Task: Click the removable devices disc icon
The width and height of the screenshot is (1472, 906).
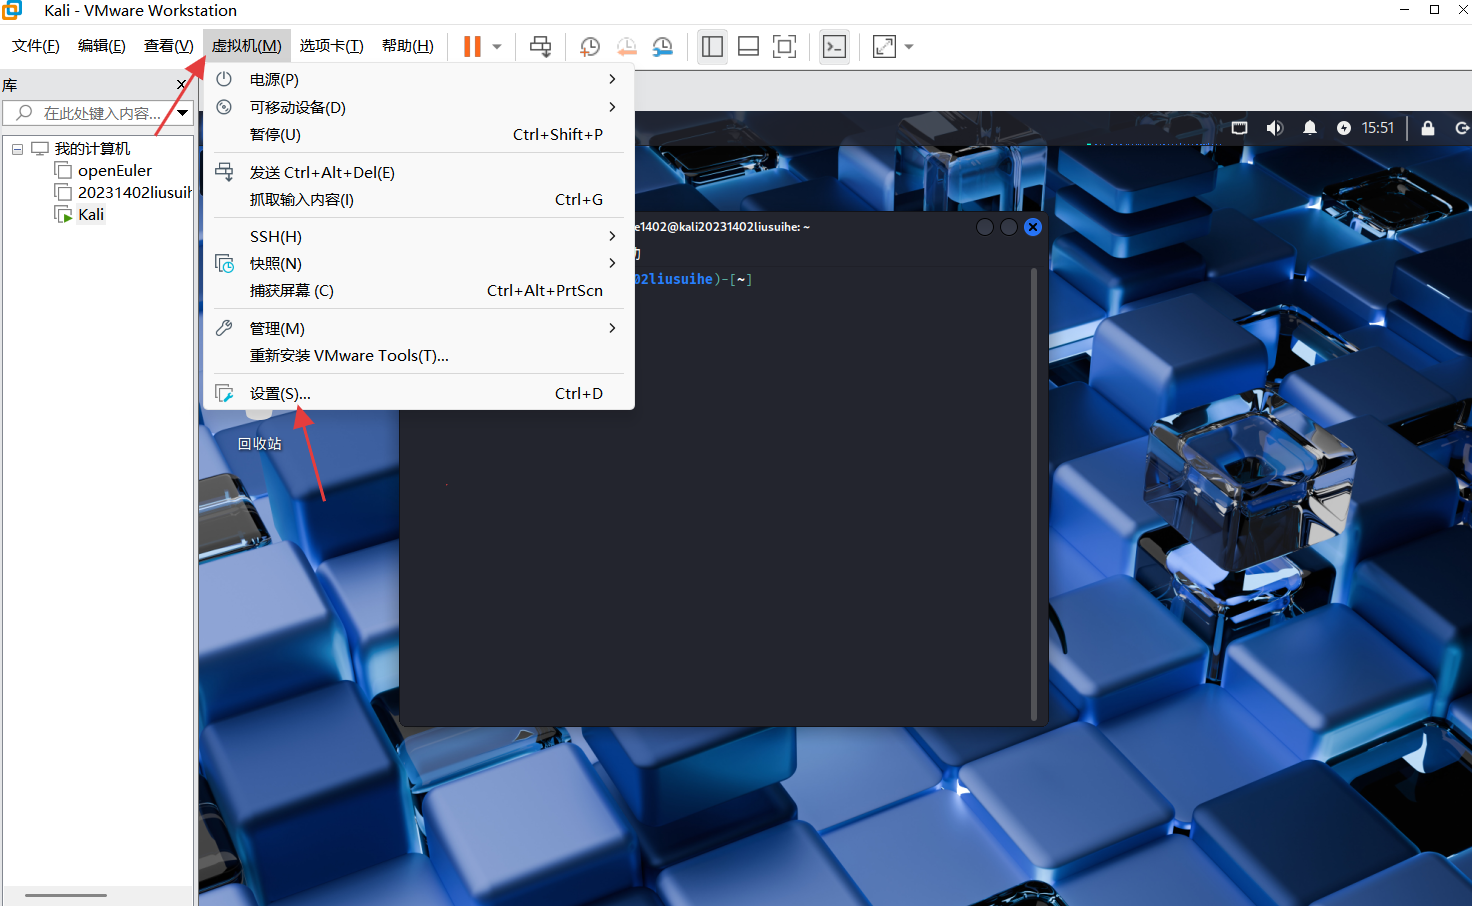Action: 224,107
